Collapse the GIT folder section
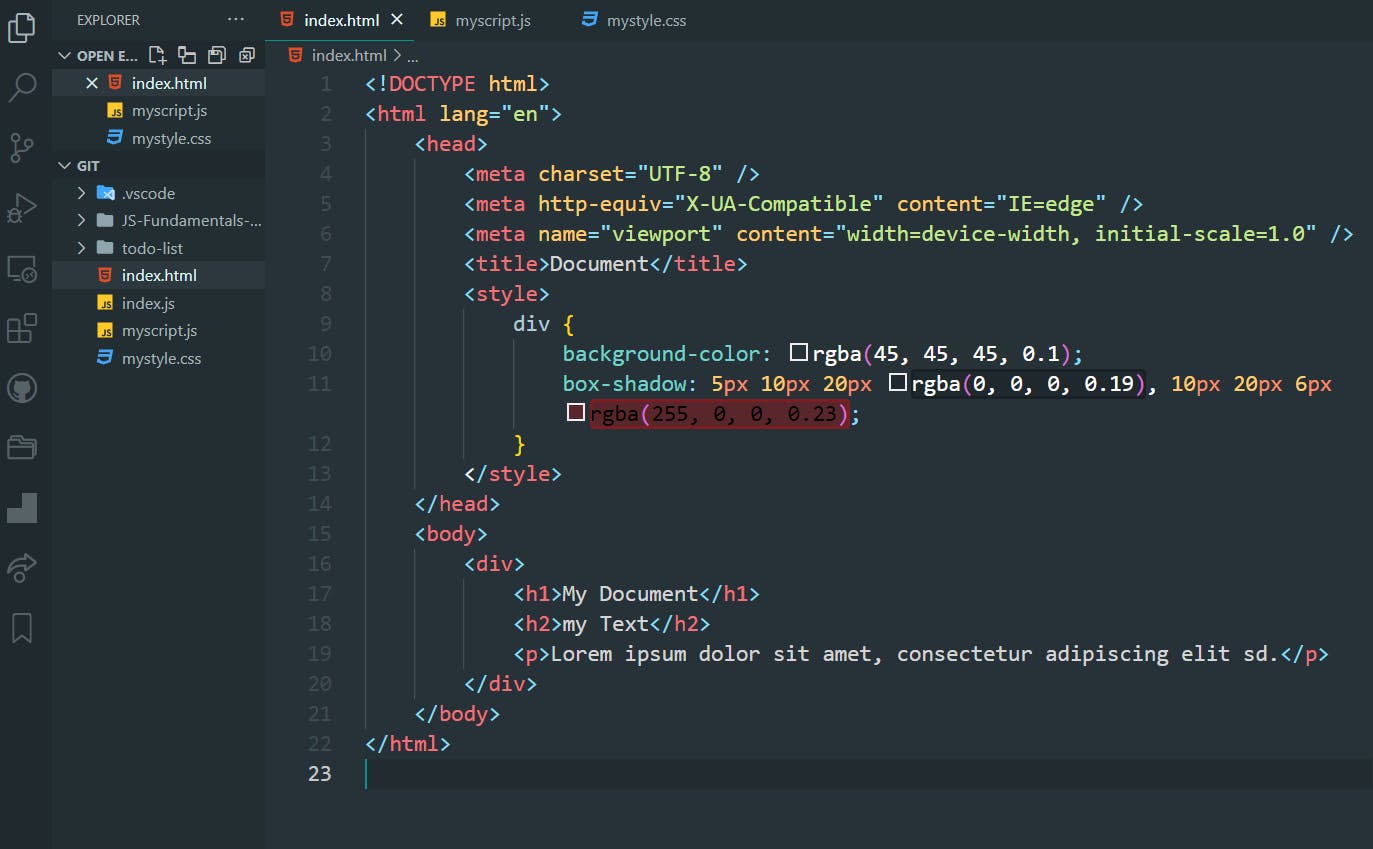This screenshot has width=1373, height=849. click(x=65, y=166)
